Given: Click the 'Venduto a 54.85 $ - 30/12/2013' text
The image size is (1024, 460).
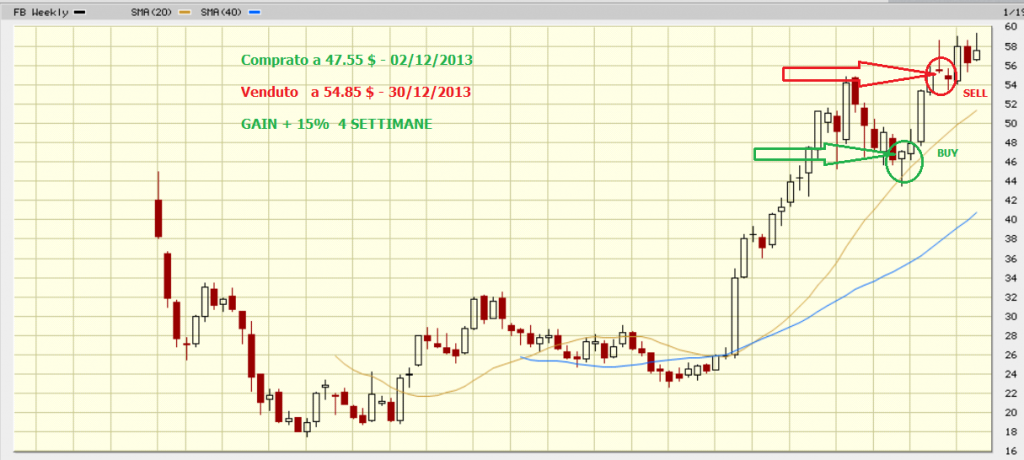Looking at the screenshot, I should pos(356,92).
